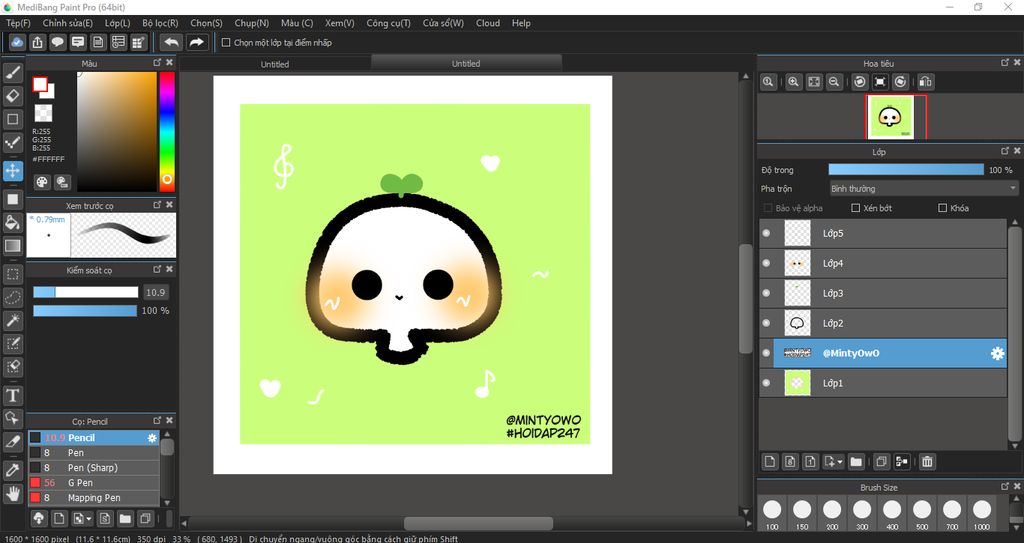
Task: Select the Select Pen tool
Action: coord(12,344)
